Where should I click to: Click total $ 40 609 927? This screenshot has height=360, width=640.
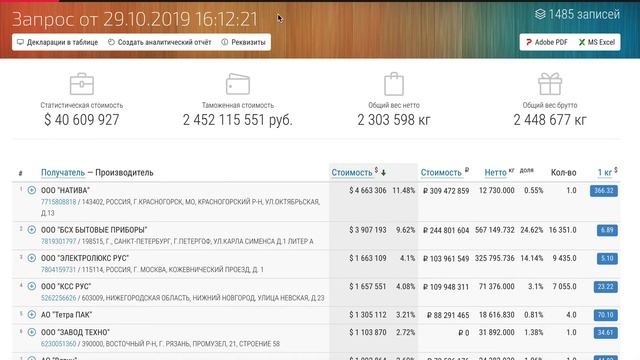[82, 120]
